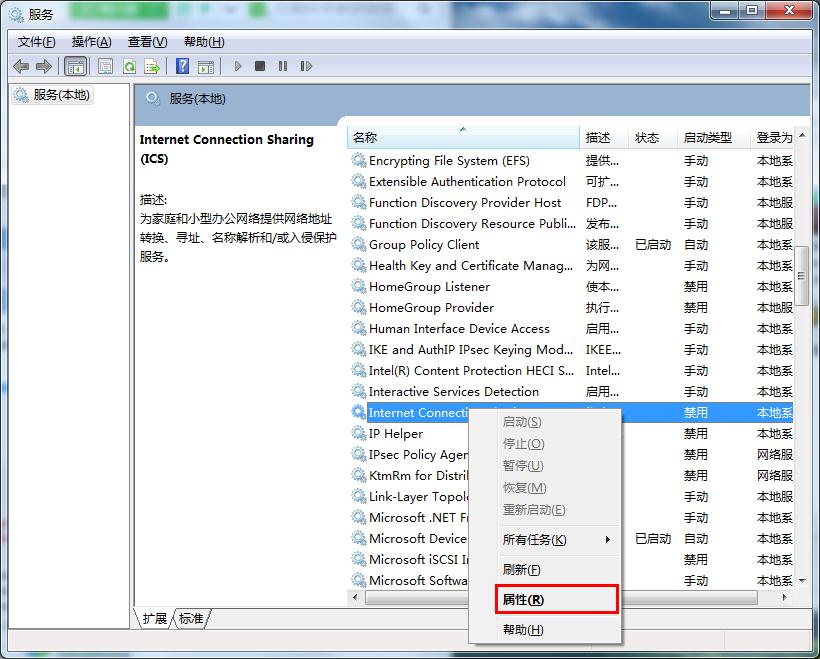Switch to the 扩展 tab
The height and width of the screenshot is (659, 820).
point(154,619)
